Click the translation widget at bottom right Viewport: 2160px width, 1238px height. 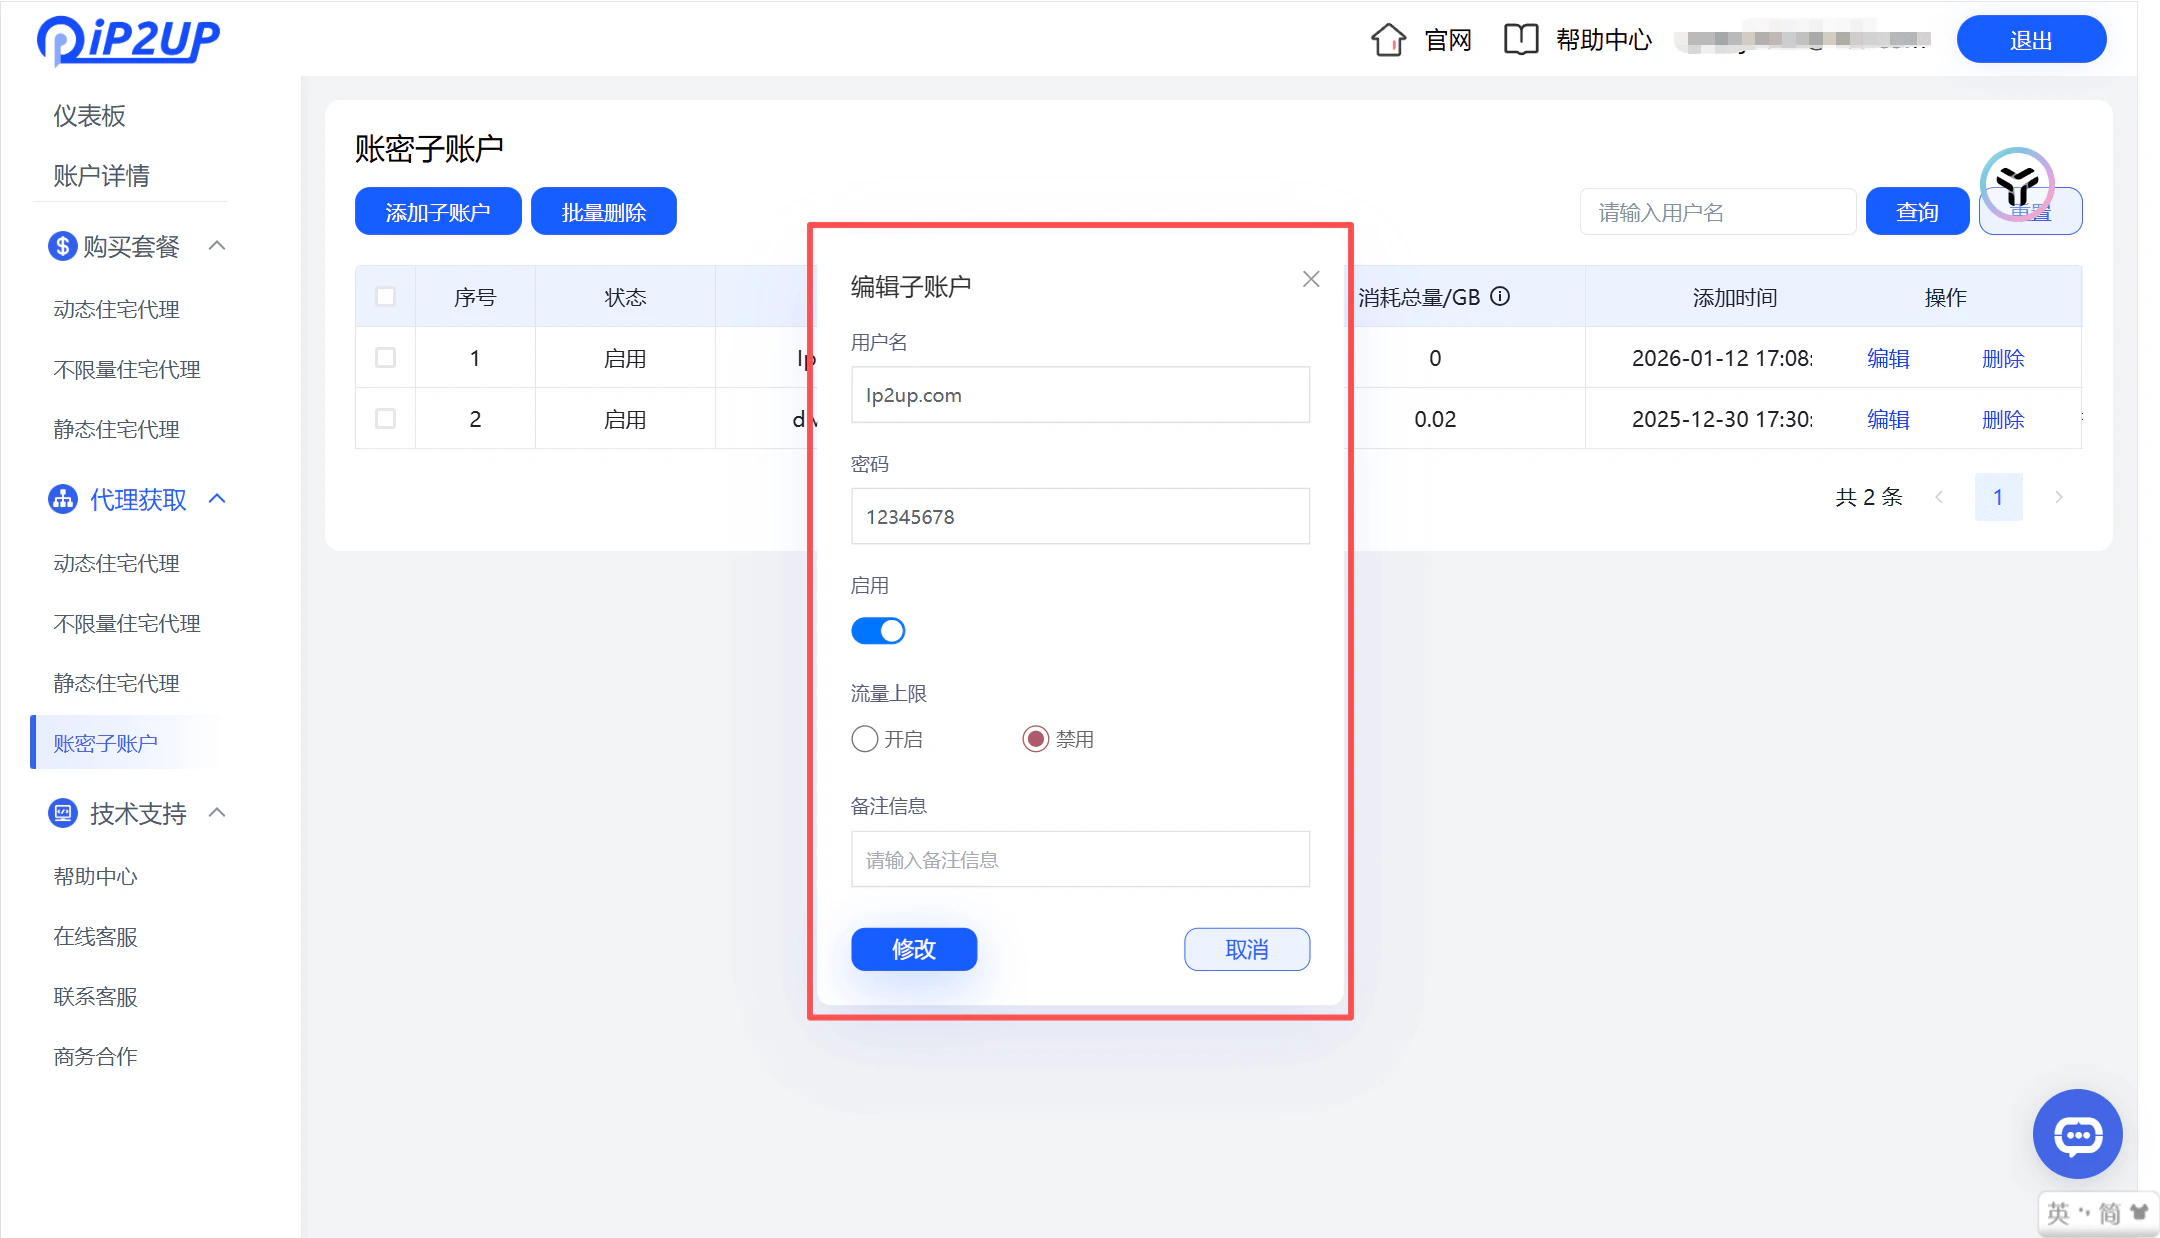[2097, 1212]
